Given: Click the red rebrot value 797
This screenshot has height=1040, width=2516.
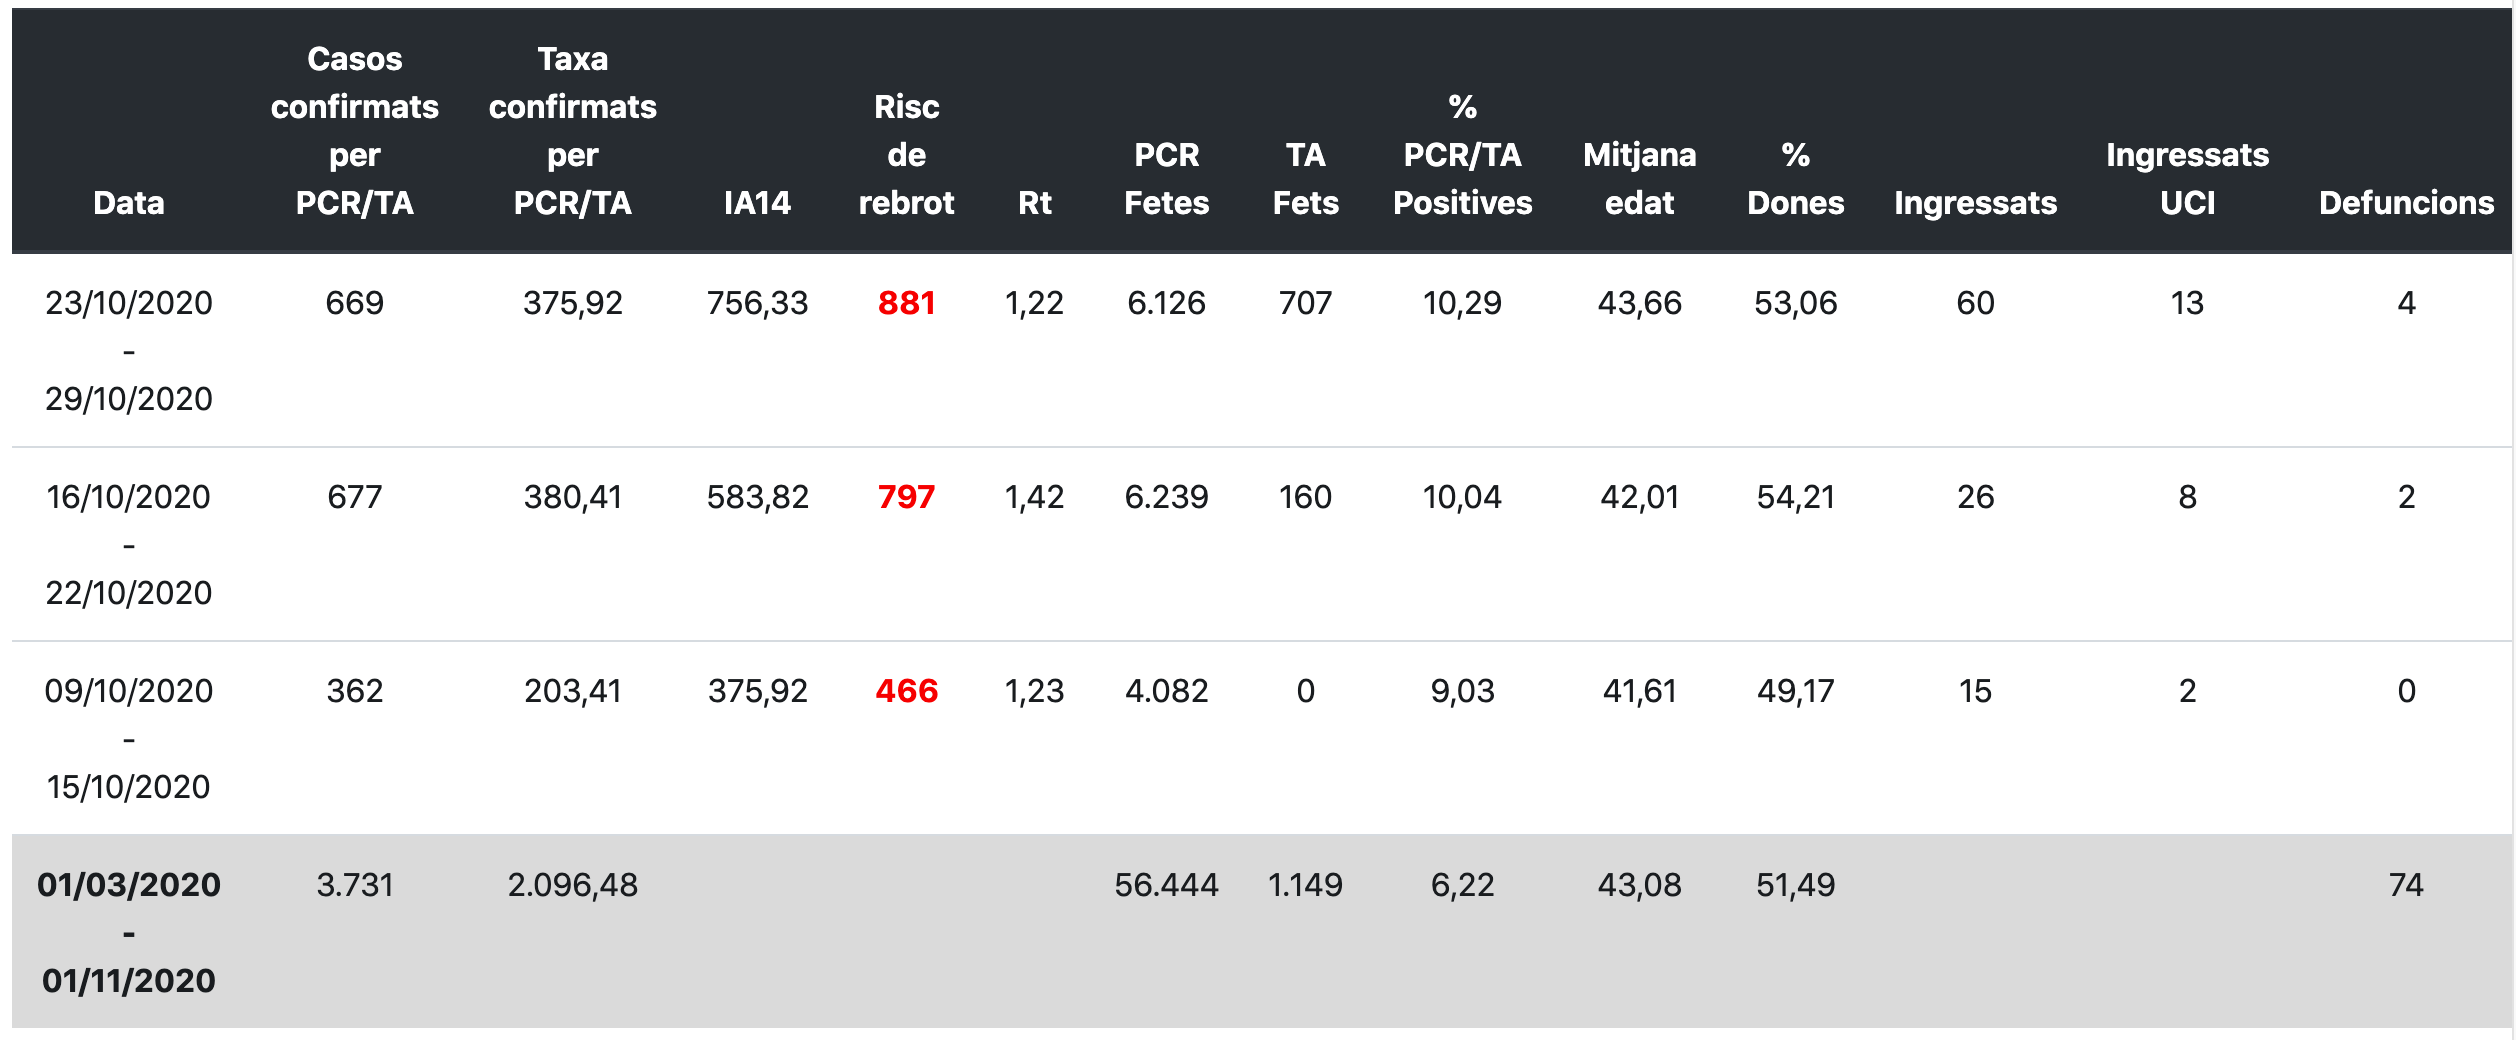Looking at the screenshot, I should (x=906, y=497).
